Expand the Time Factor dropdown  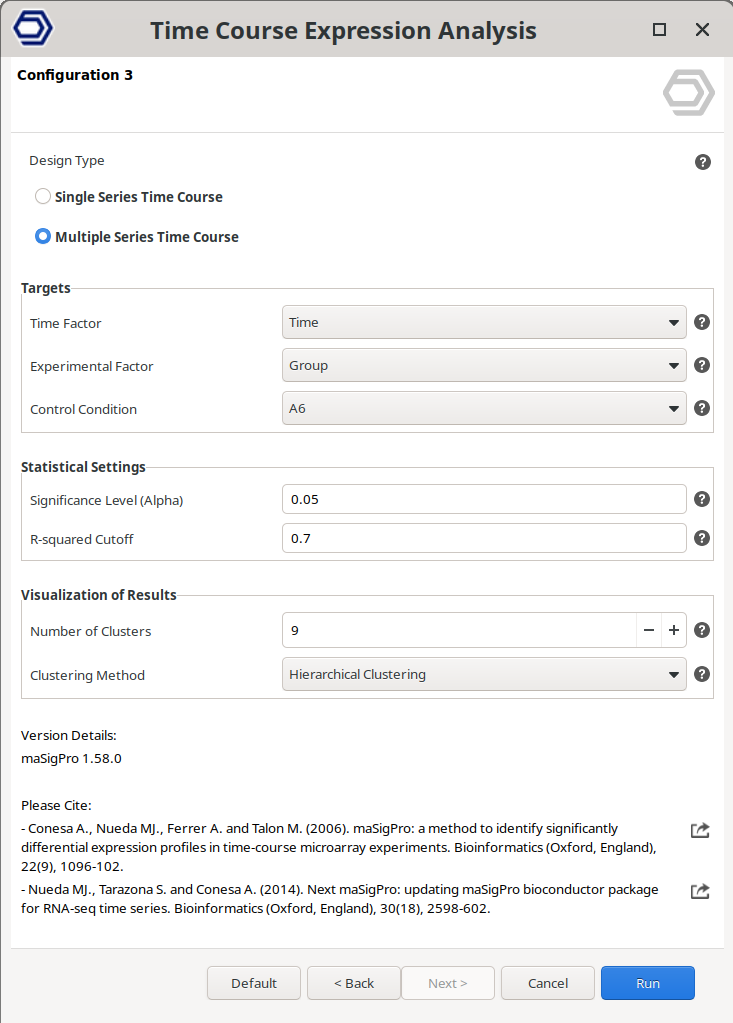pos(484,322)
